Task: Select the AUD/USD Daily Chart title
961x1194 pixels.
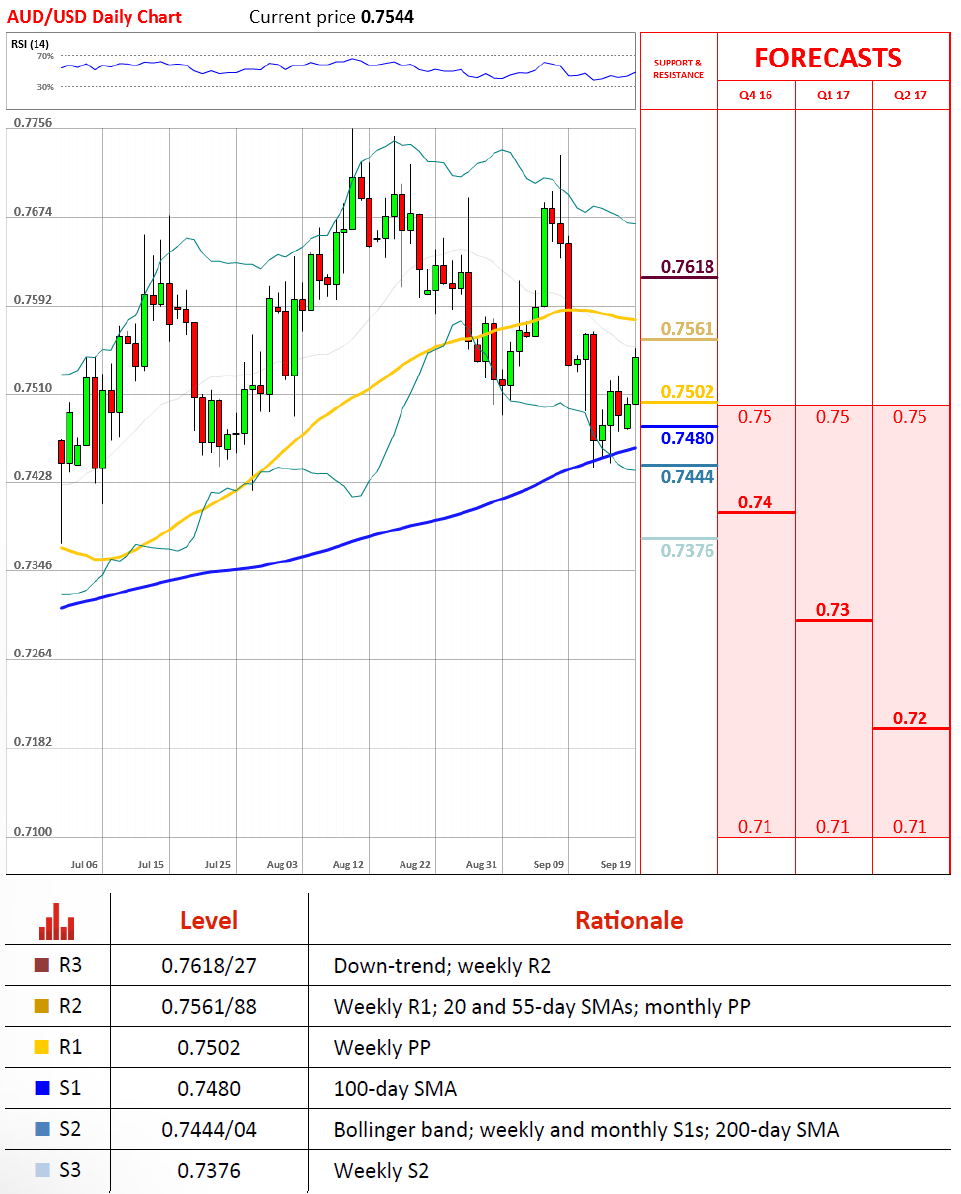Action: [94, 17]
